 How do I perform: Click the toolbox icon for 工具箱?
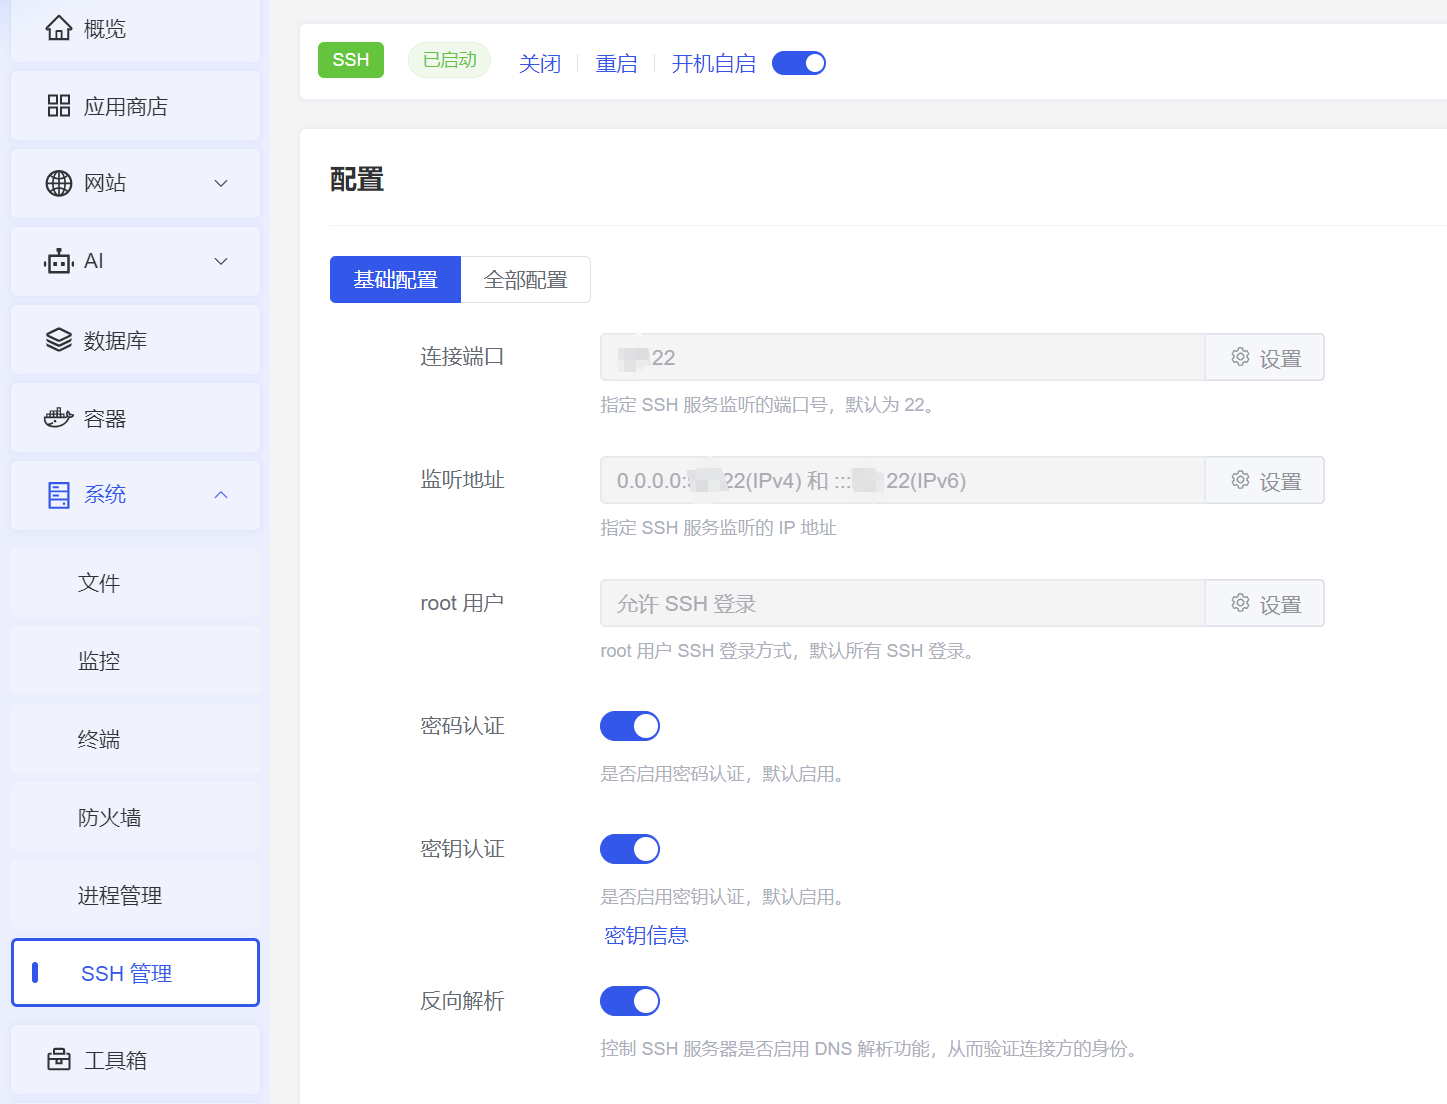coord(59,1060)
